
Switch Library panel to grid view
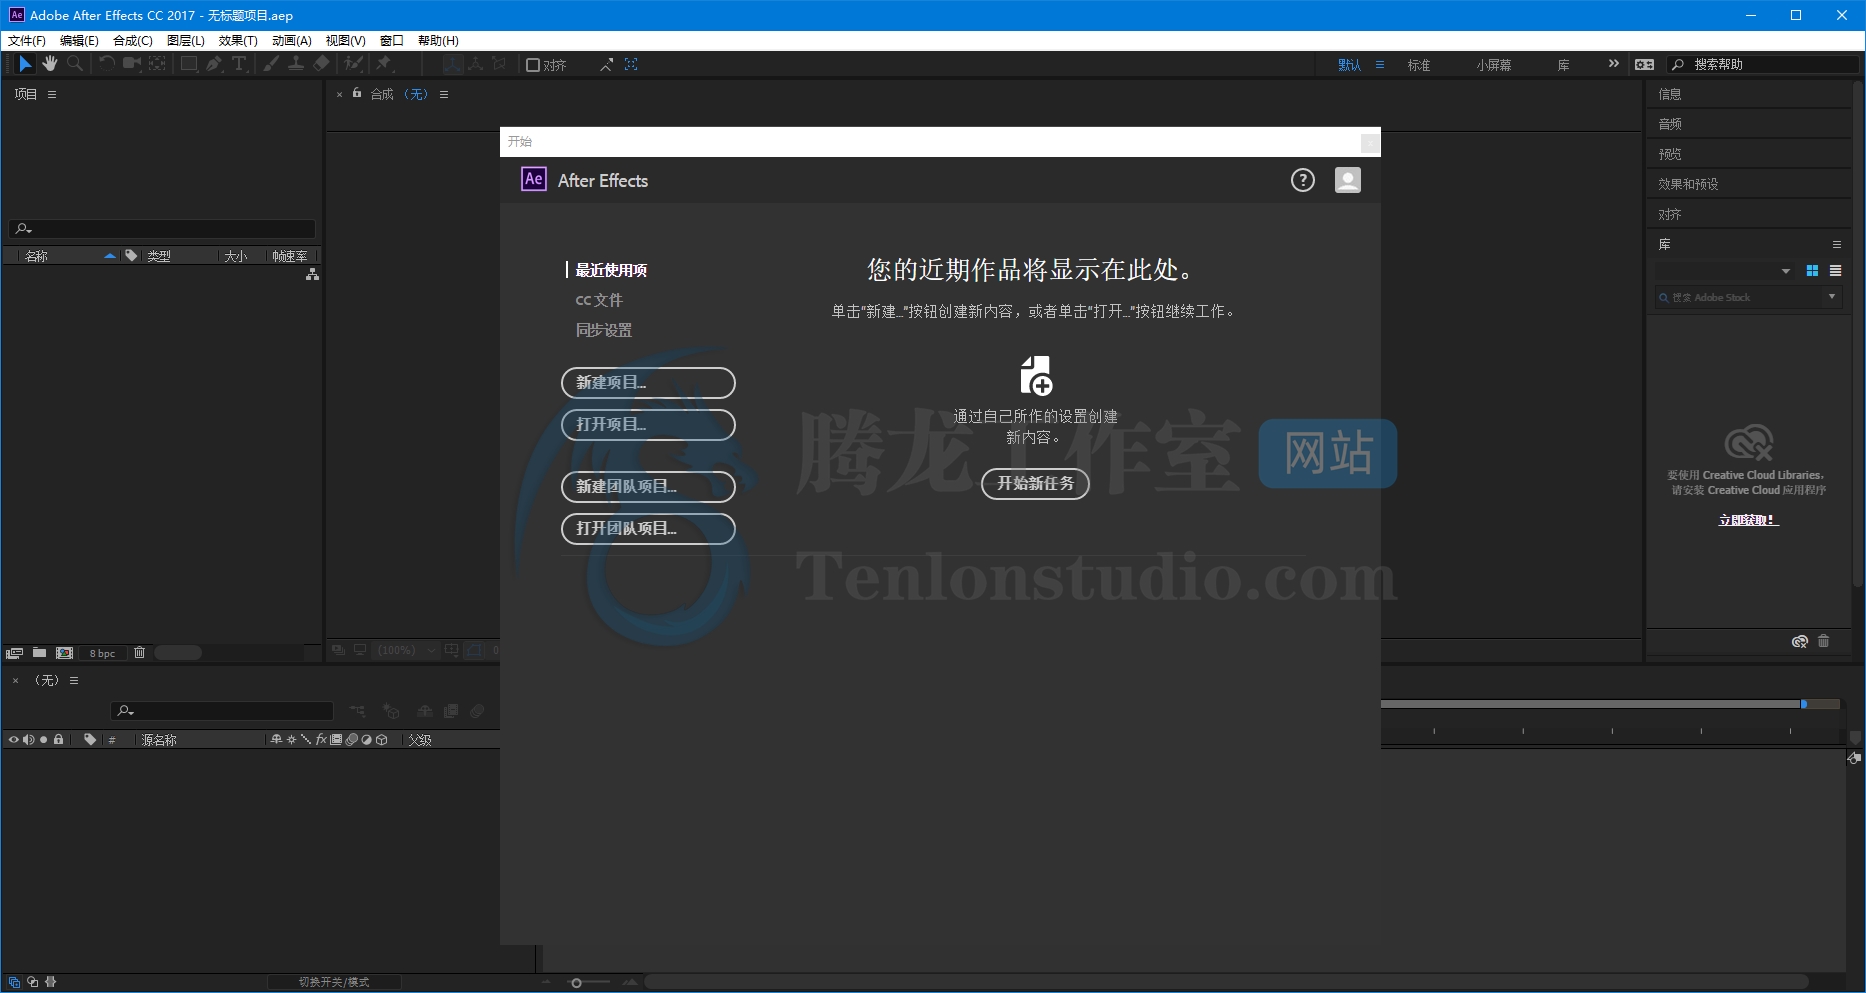tap(1812, 271)
